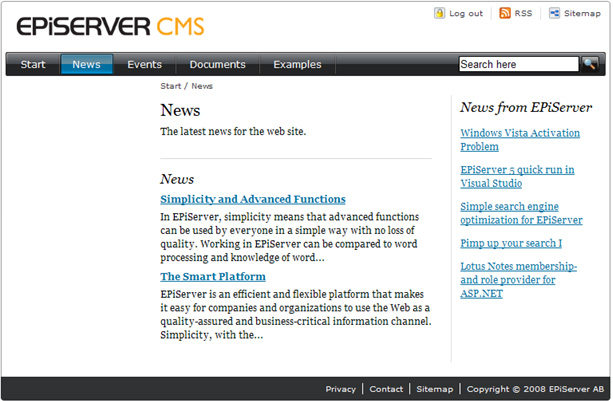
Task: Open The Smart Platform article
Action: 212,276
